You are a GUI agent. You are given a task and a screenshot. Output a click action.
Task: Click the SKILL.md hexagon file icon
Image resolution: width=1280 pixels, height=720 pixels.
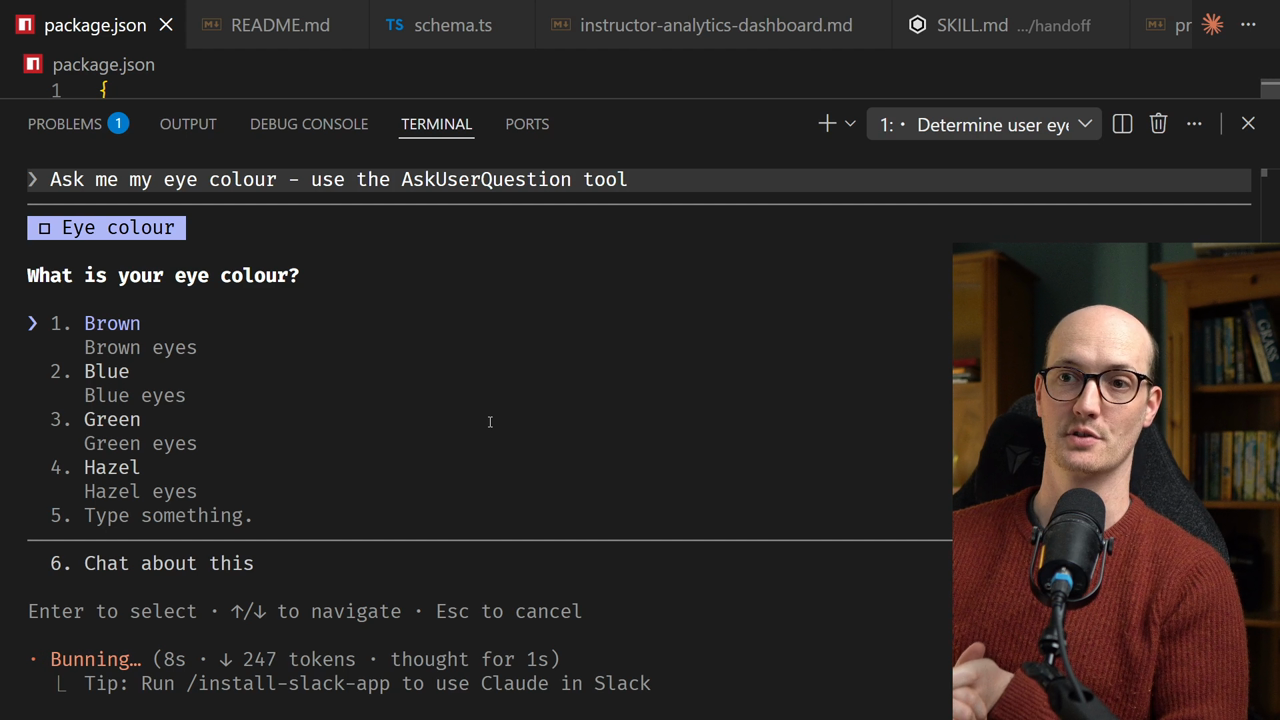tap(917, 25)
